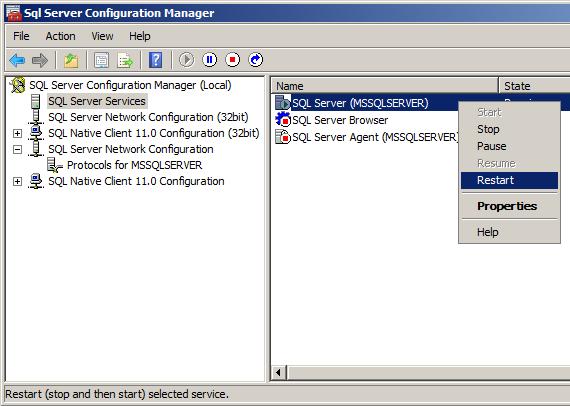
Task: Click the Pause Service toolbar icon
Action: click(x=209, y=60)
